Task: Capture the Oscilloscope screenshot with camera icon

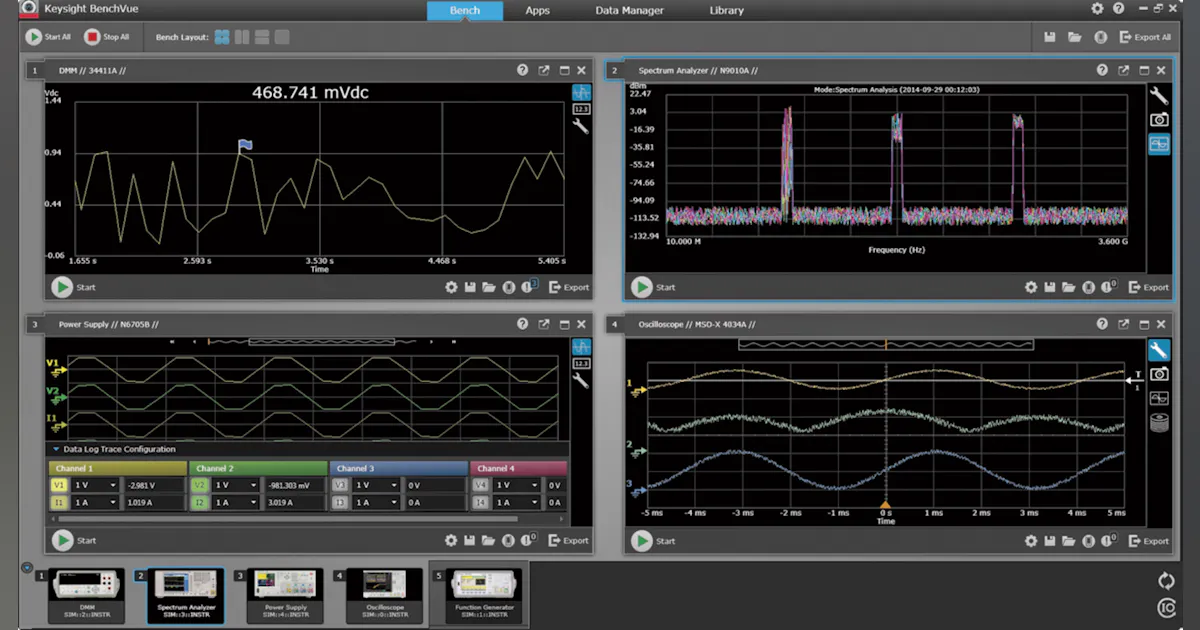Action: [1159, 374]
